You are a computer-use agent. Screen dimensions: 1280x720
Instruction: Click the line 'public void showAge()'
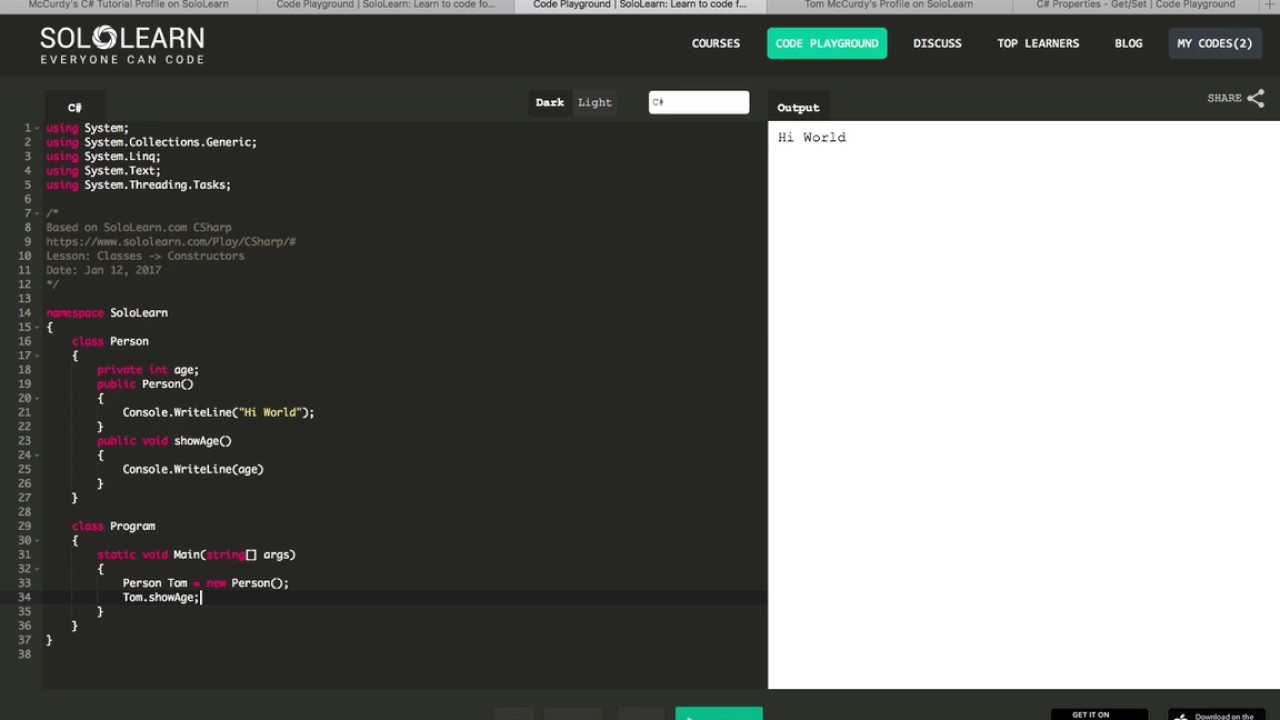(164, 441)
